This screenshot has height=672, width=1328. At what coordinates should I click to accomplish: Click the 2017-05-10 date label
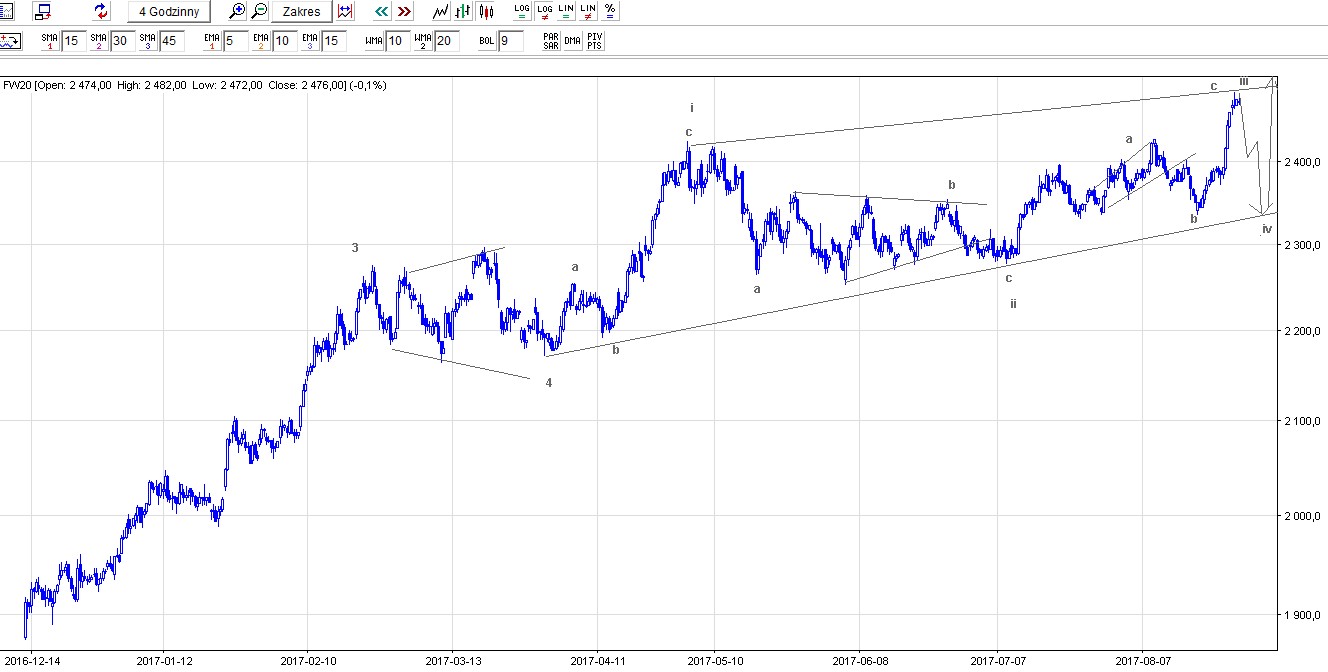(x=715, y=661)
